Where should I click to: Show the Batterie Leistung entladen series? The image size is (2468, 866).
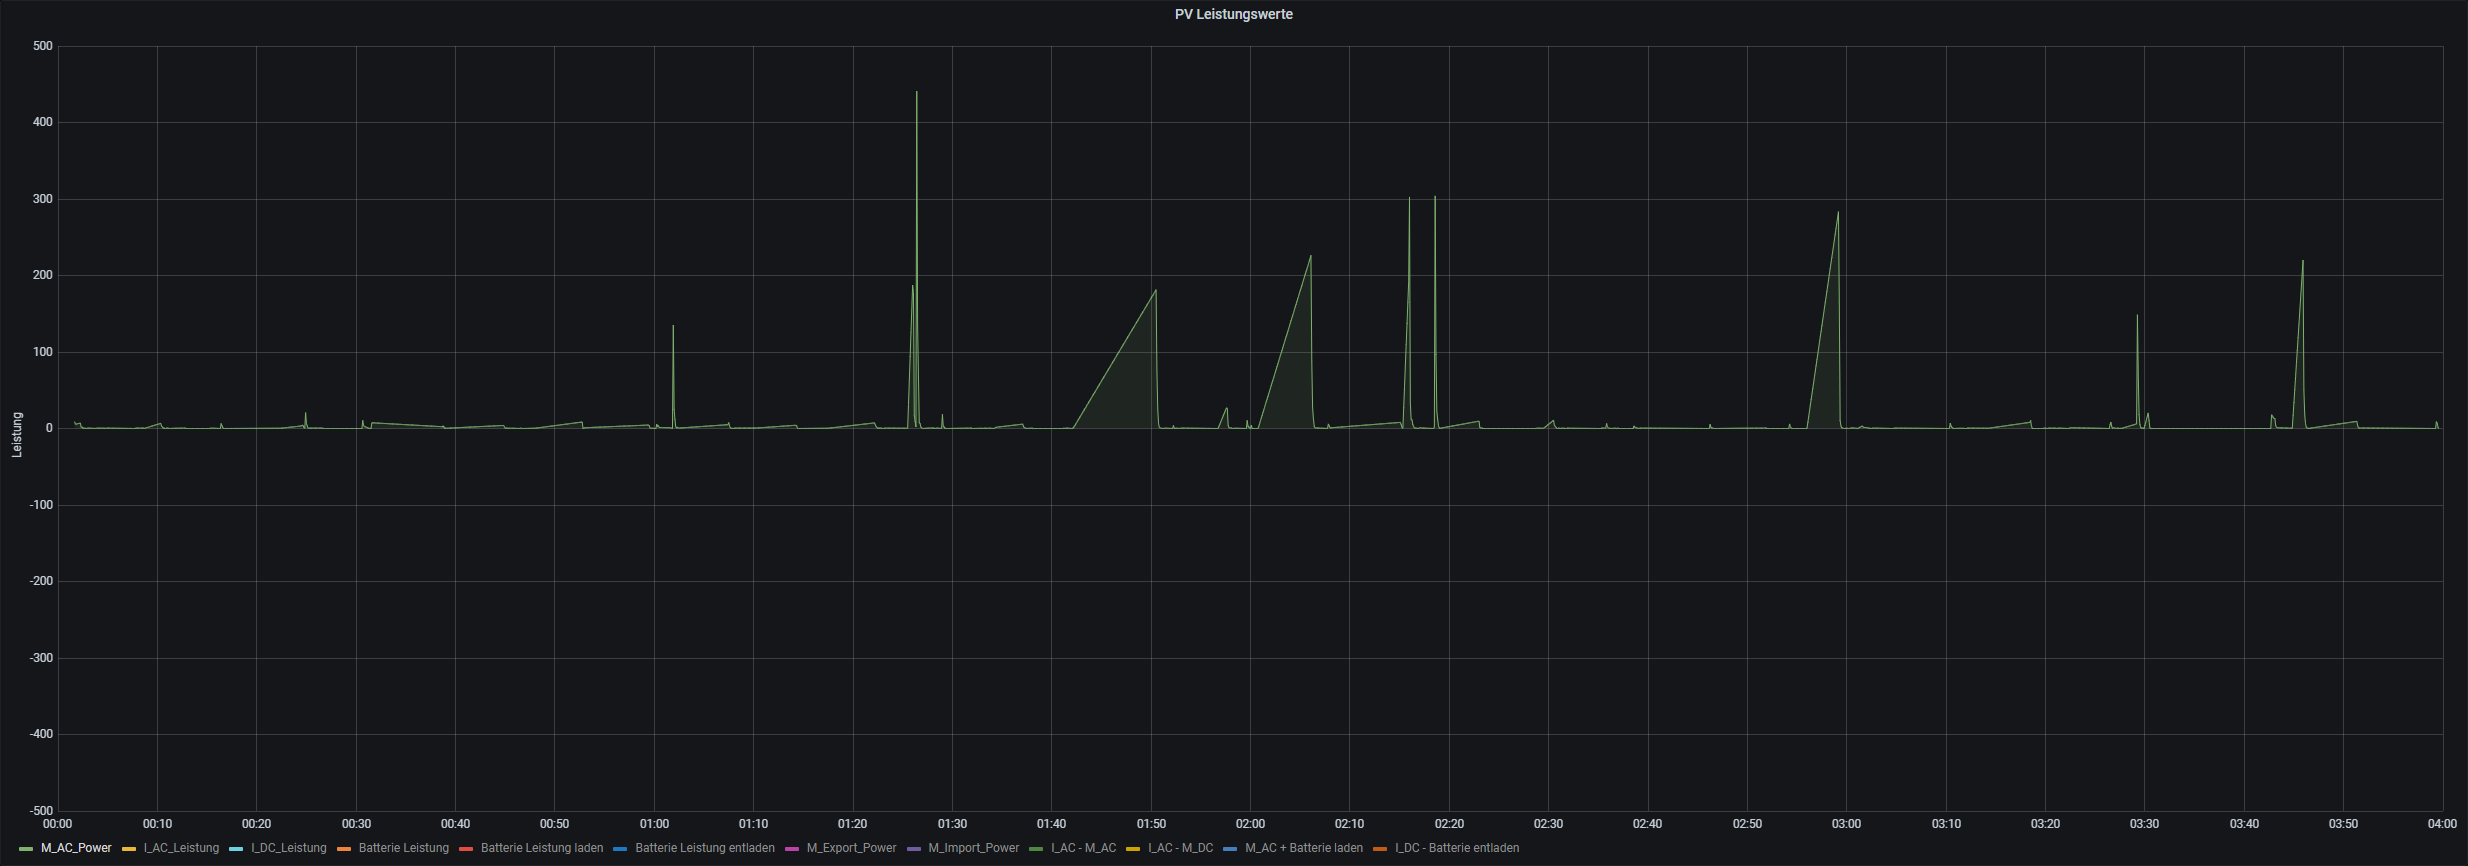point(705,848)
